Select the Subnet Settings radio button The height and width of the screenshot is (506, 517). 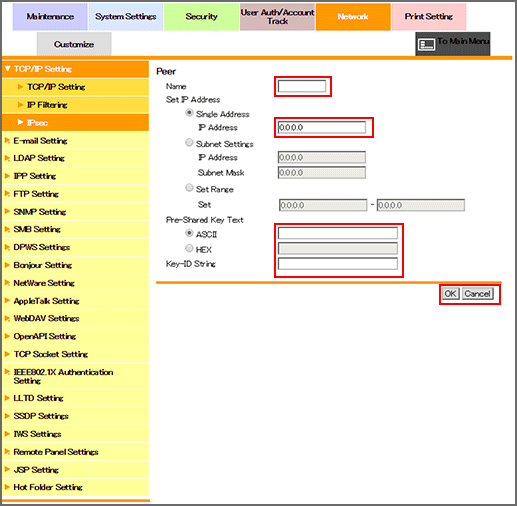tap(189, 143)
